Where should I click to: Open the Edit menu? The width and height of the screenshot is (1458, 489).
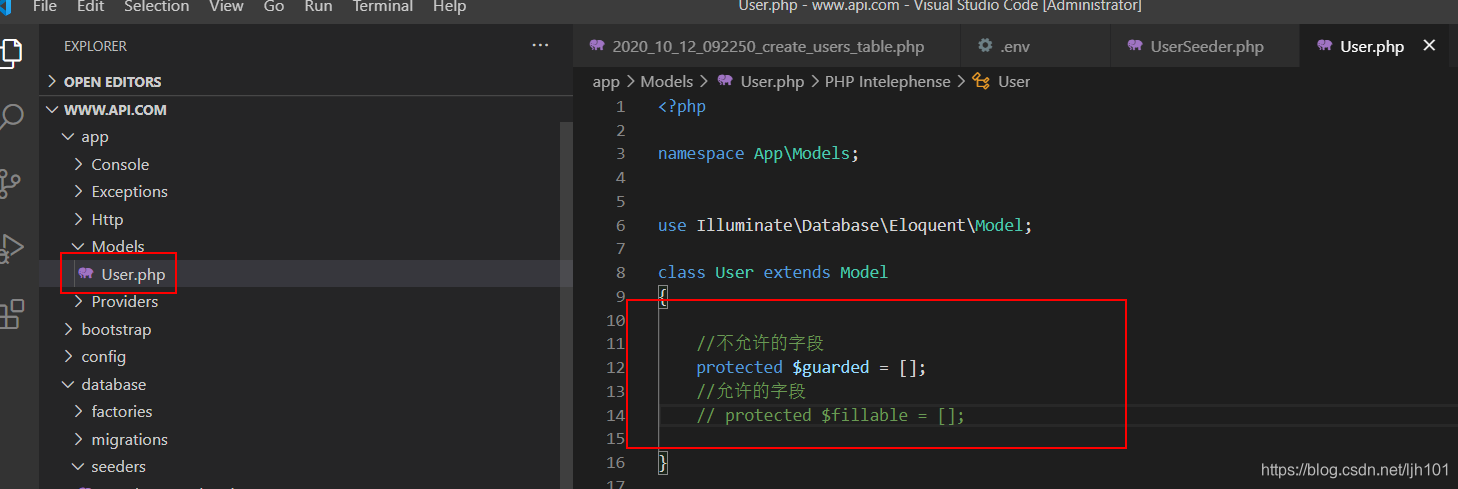coord(90,6)
